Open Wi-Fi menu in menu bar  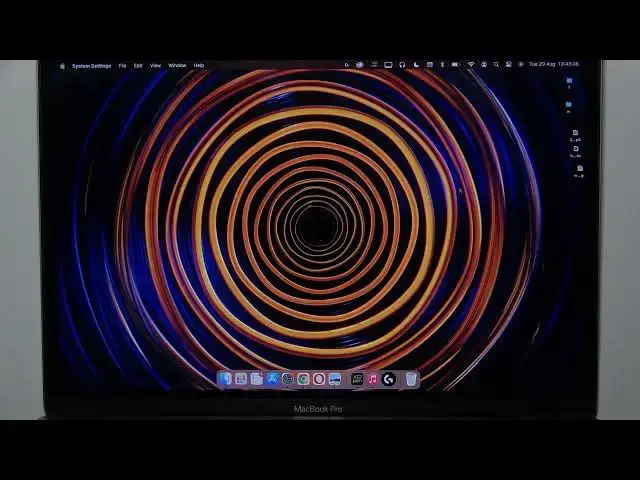pos(471,64)
